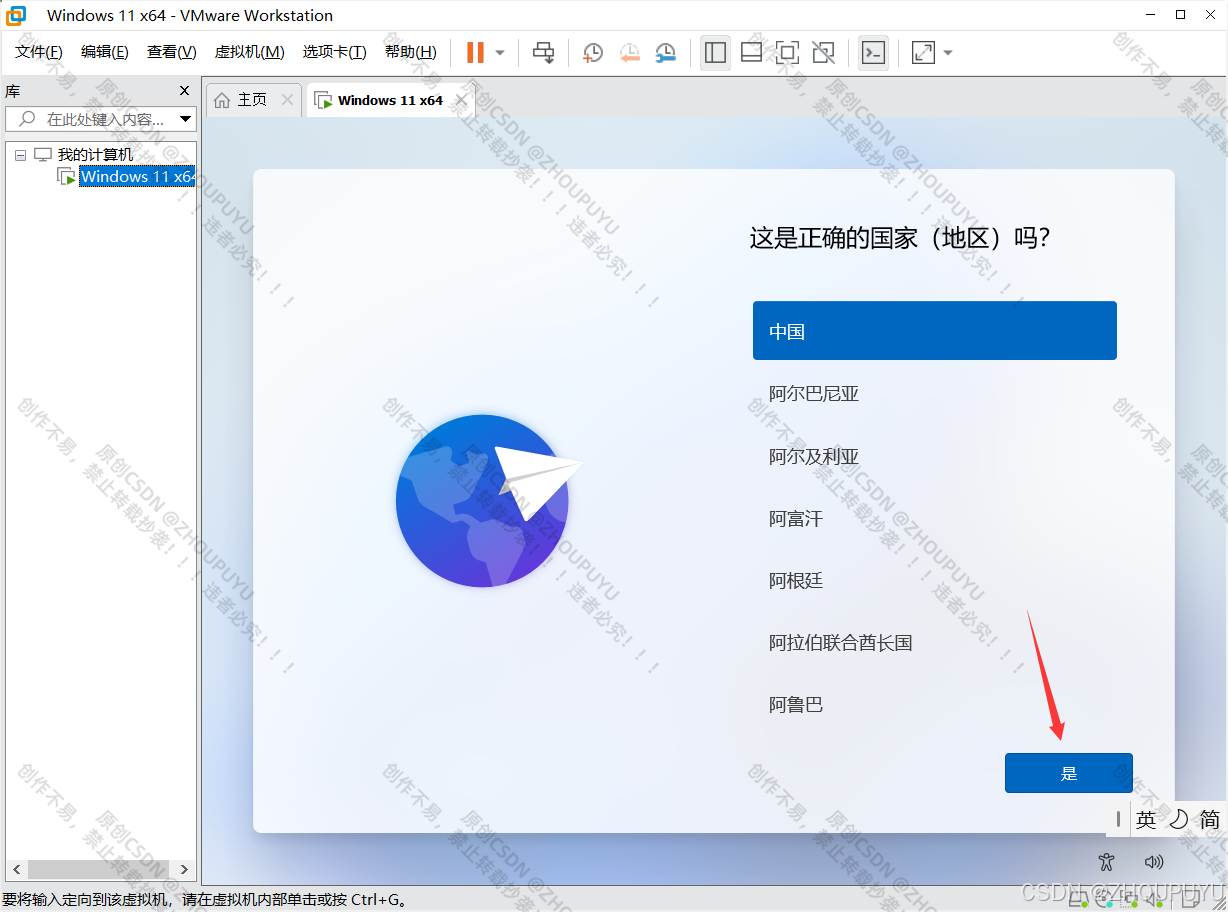Close the library (库) panel
1228x912 pixels.
184,90
